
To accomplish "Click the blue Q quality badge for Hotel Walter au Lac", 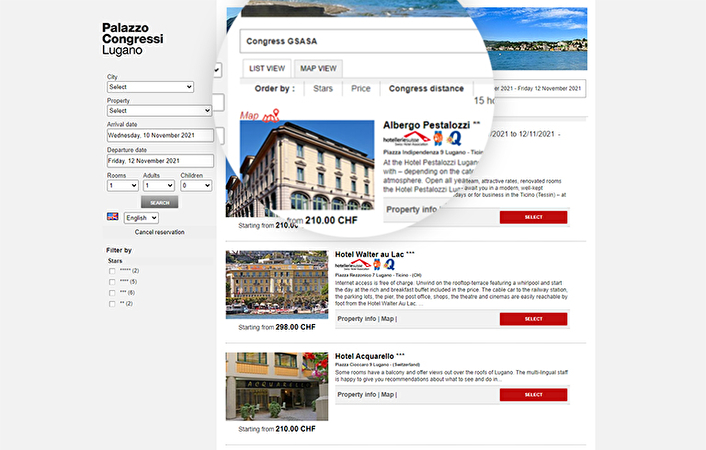I will click(x=389, y=264).
